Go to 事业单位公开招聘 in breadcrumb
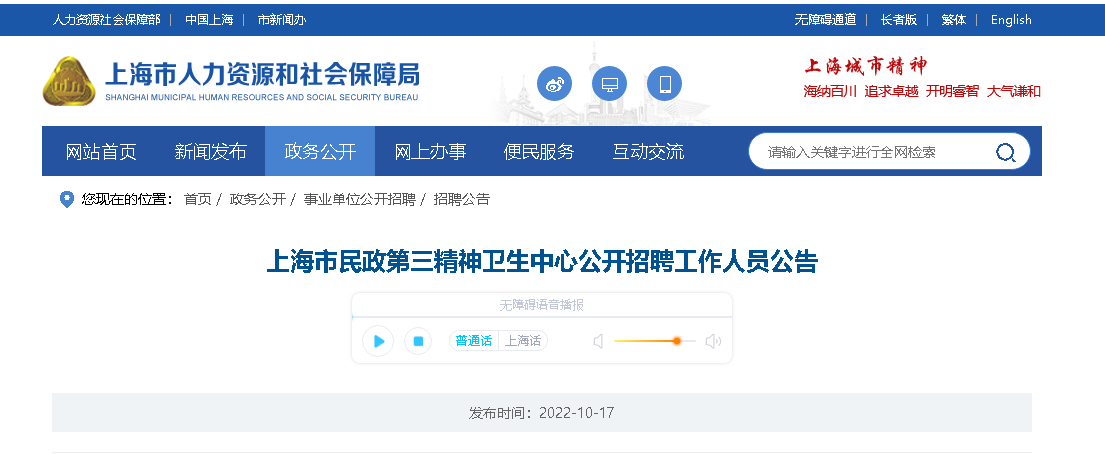Viewport: 1105px width, 454px height. [359, 200]
